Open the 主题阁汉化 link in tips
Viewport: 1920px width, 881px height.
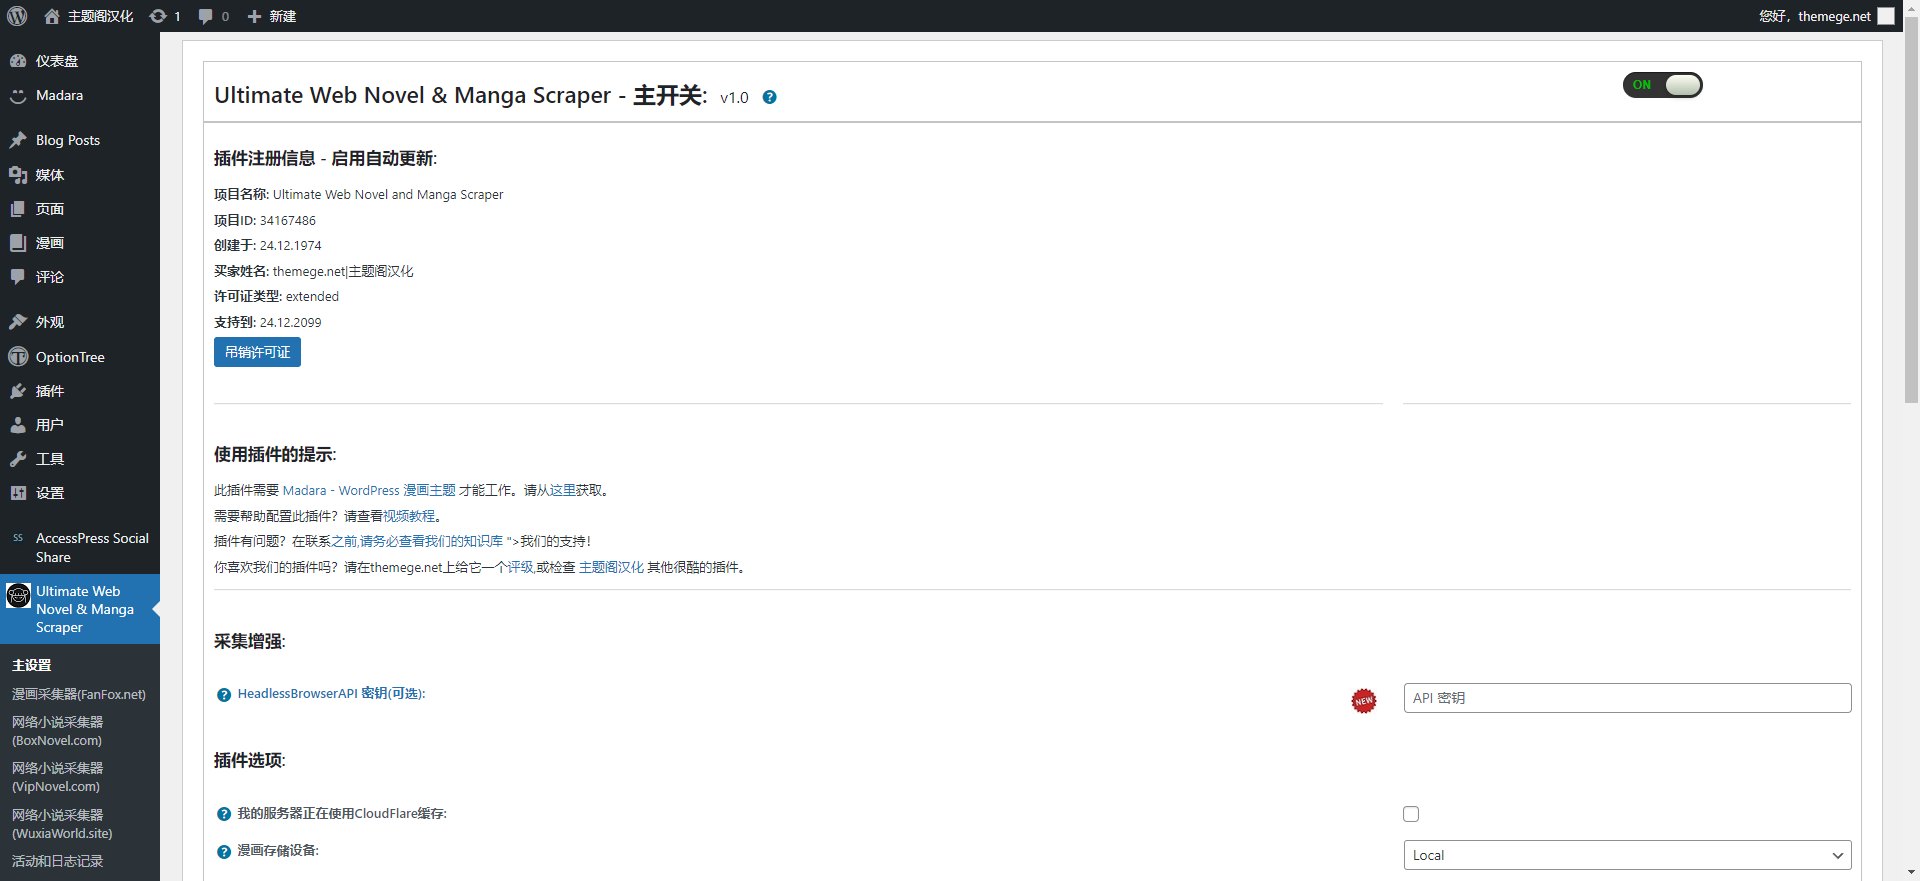[611, 567]
